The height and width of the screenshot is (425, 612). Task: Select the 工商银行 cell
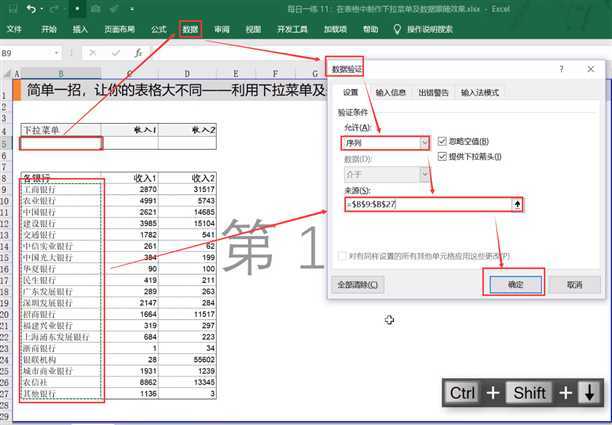61,190
